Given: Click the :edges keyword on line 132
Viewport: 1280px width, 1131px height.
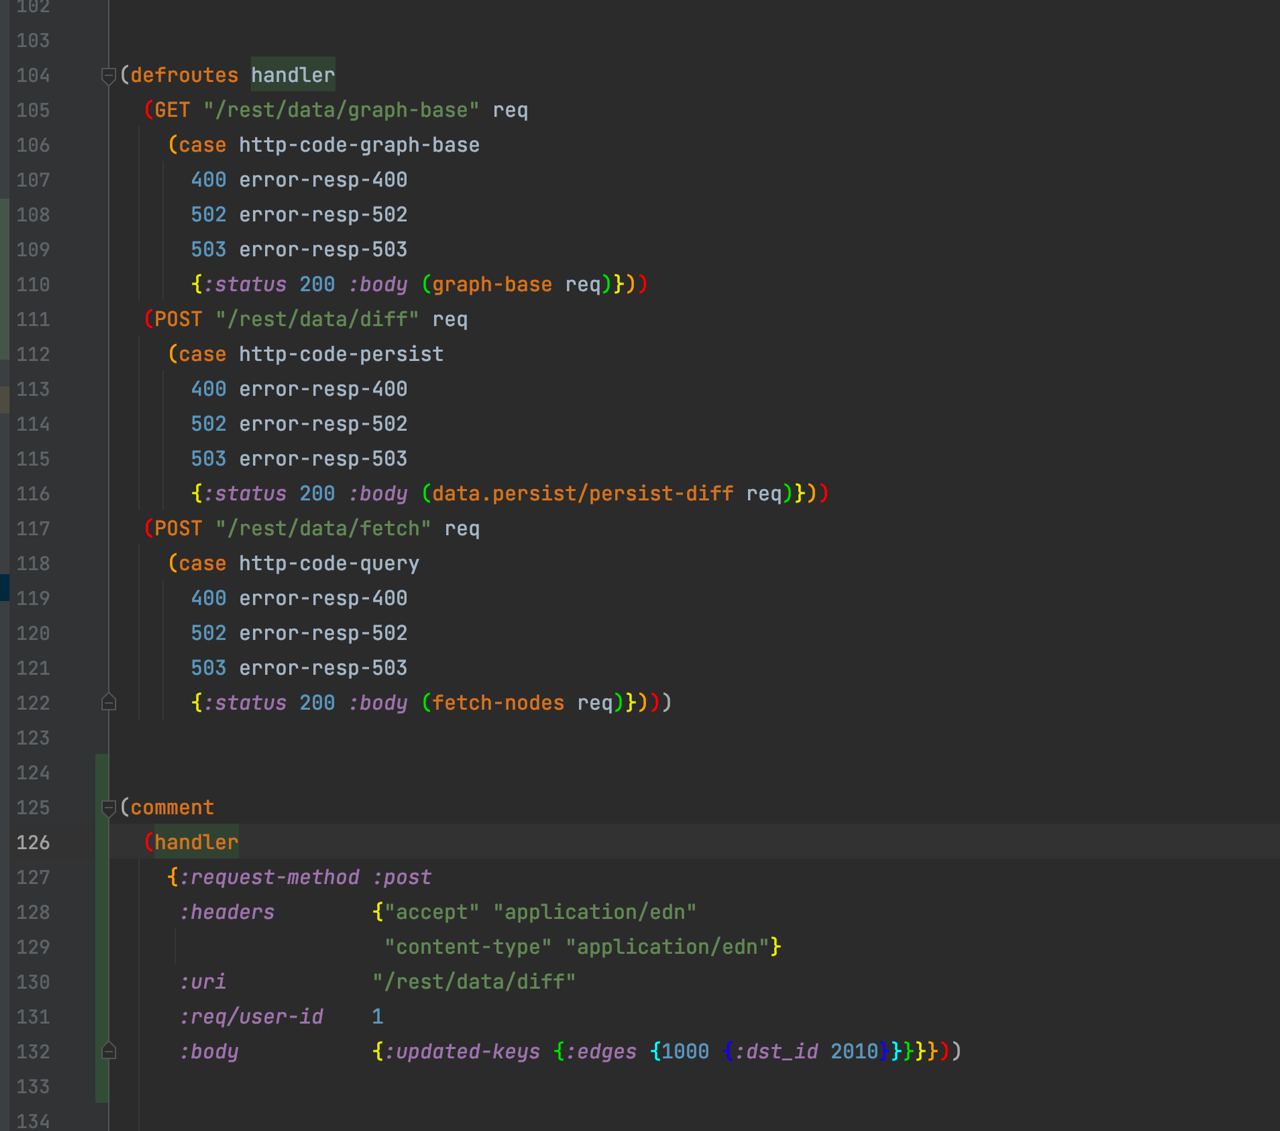Looking at the screenshot, I should click(601, 1052).
